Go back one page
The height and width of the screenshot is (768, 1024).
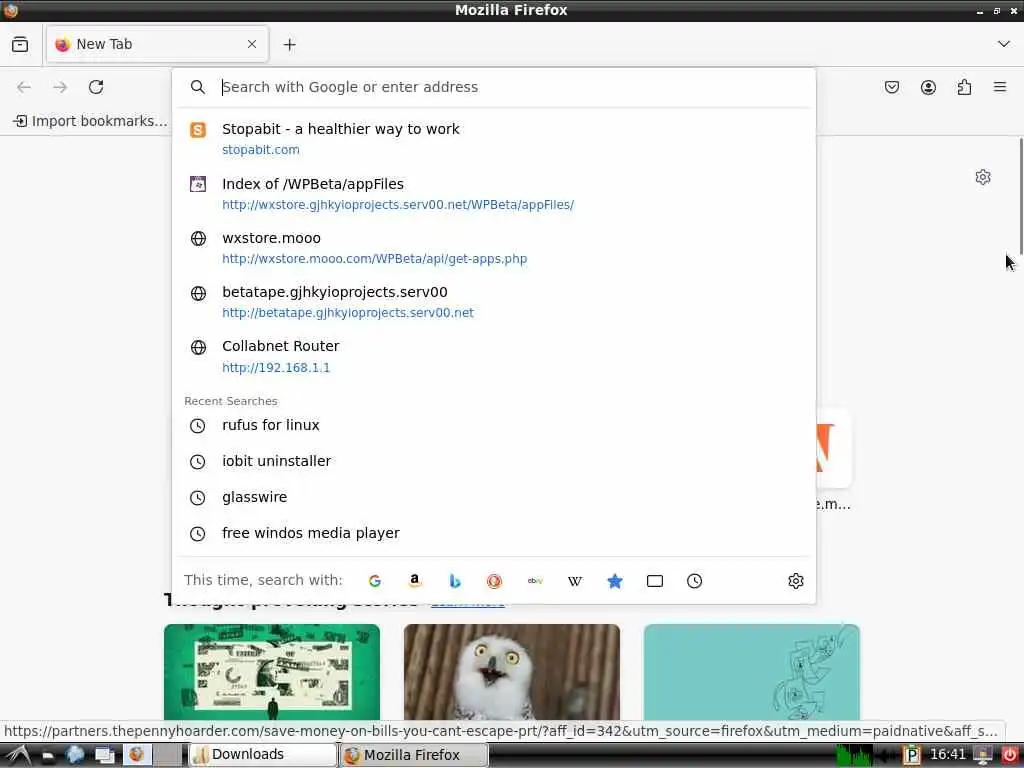[24, 87]
